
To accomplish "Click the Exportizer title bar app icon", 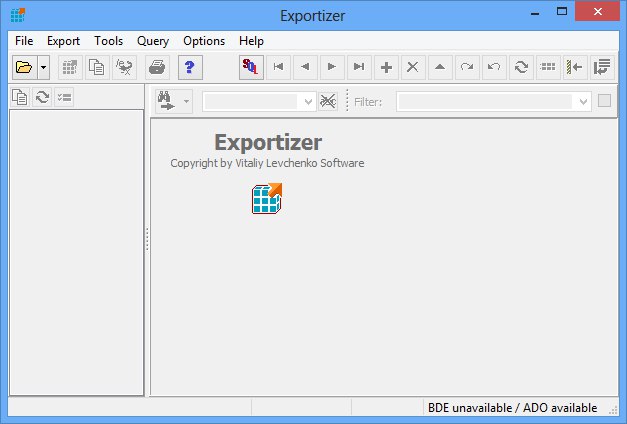I will coord(18,15).
